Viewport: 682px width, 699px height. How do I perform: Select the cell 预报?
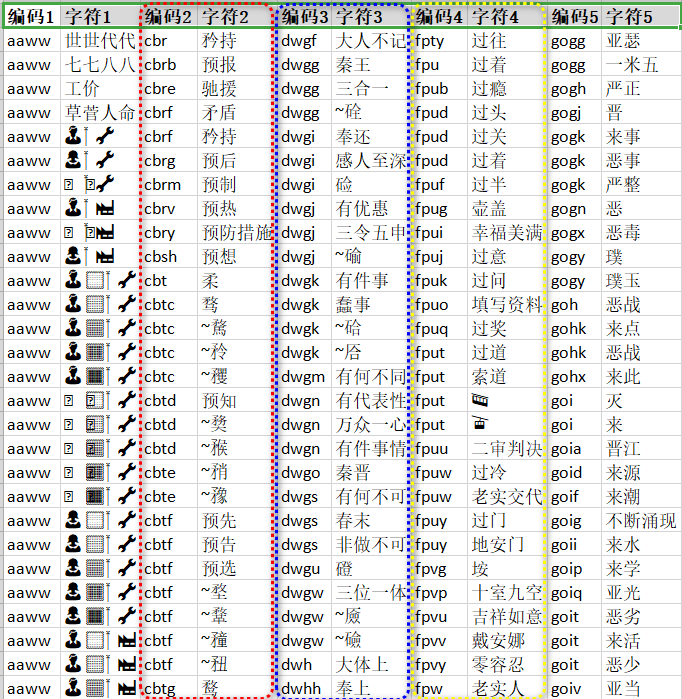pyautogui.click(x=235, y=65)
